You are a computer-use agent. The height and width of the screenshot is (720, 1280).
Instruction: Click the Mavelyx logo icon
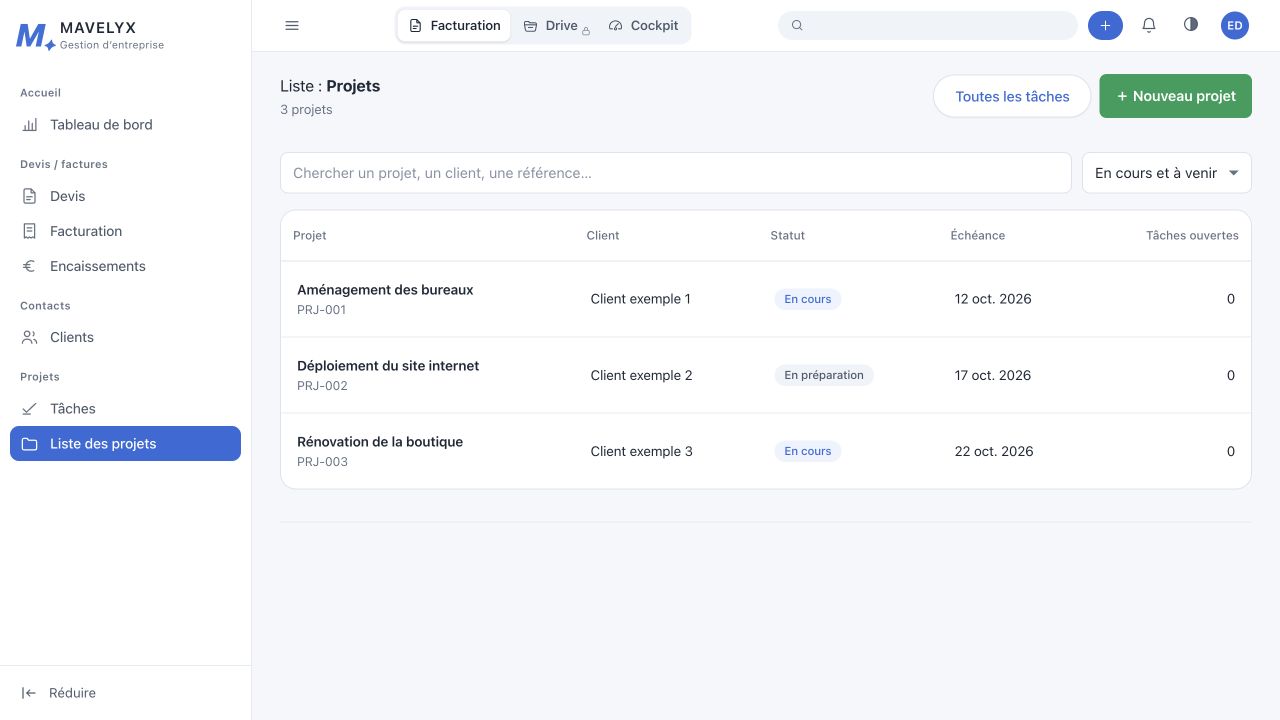36,36
